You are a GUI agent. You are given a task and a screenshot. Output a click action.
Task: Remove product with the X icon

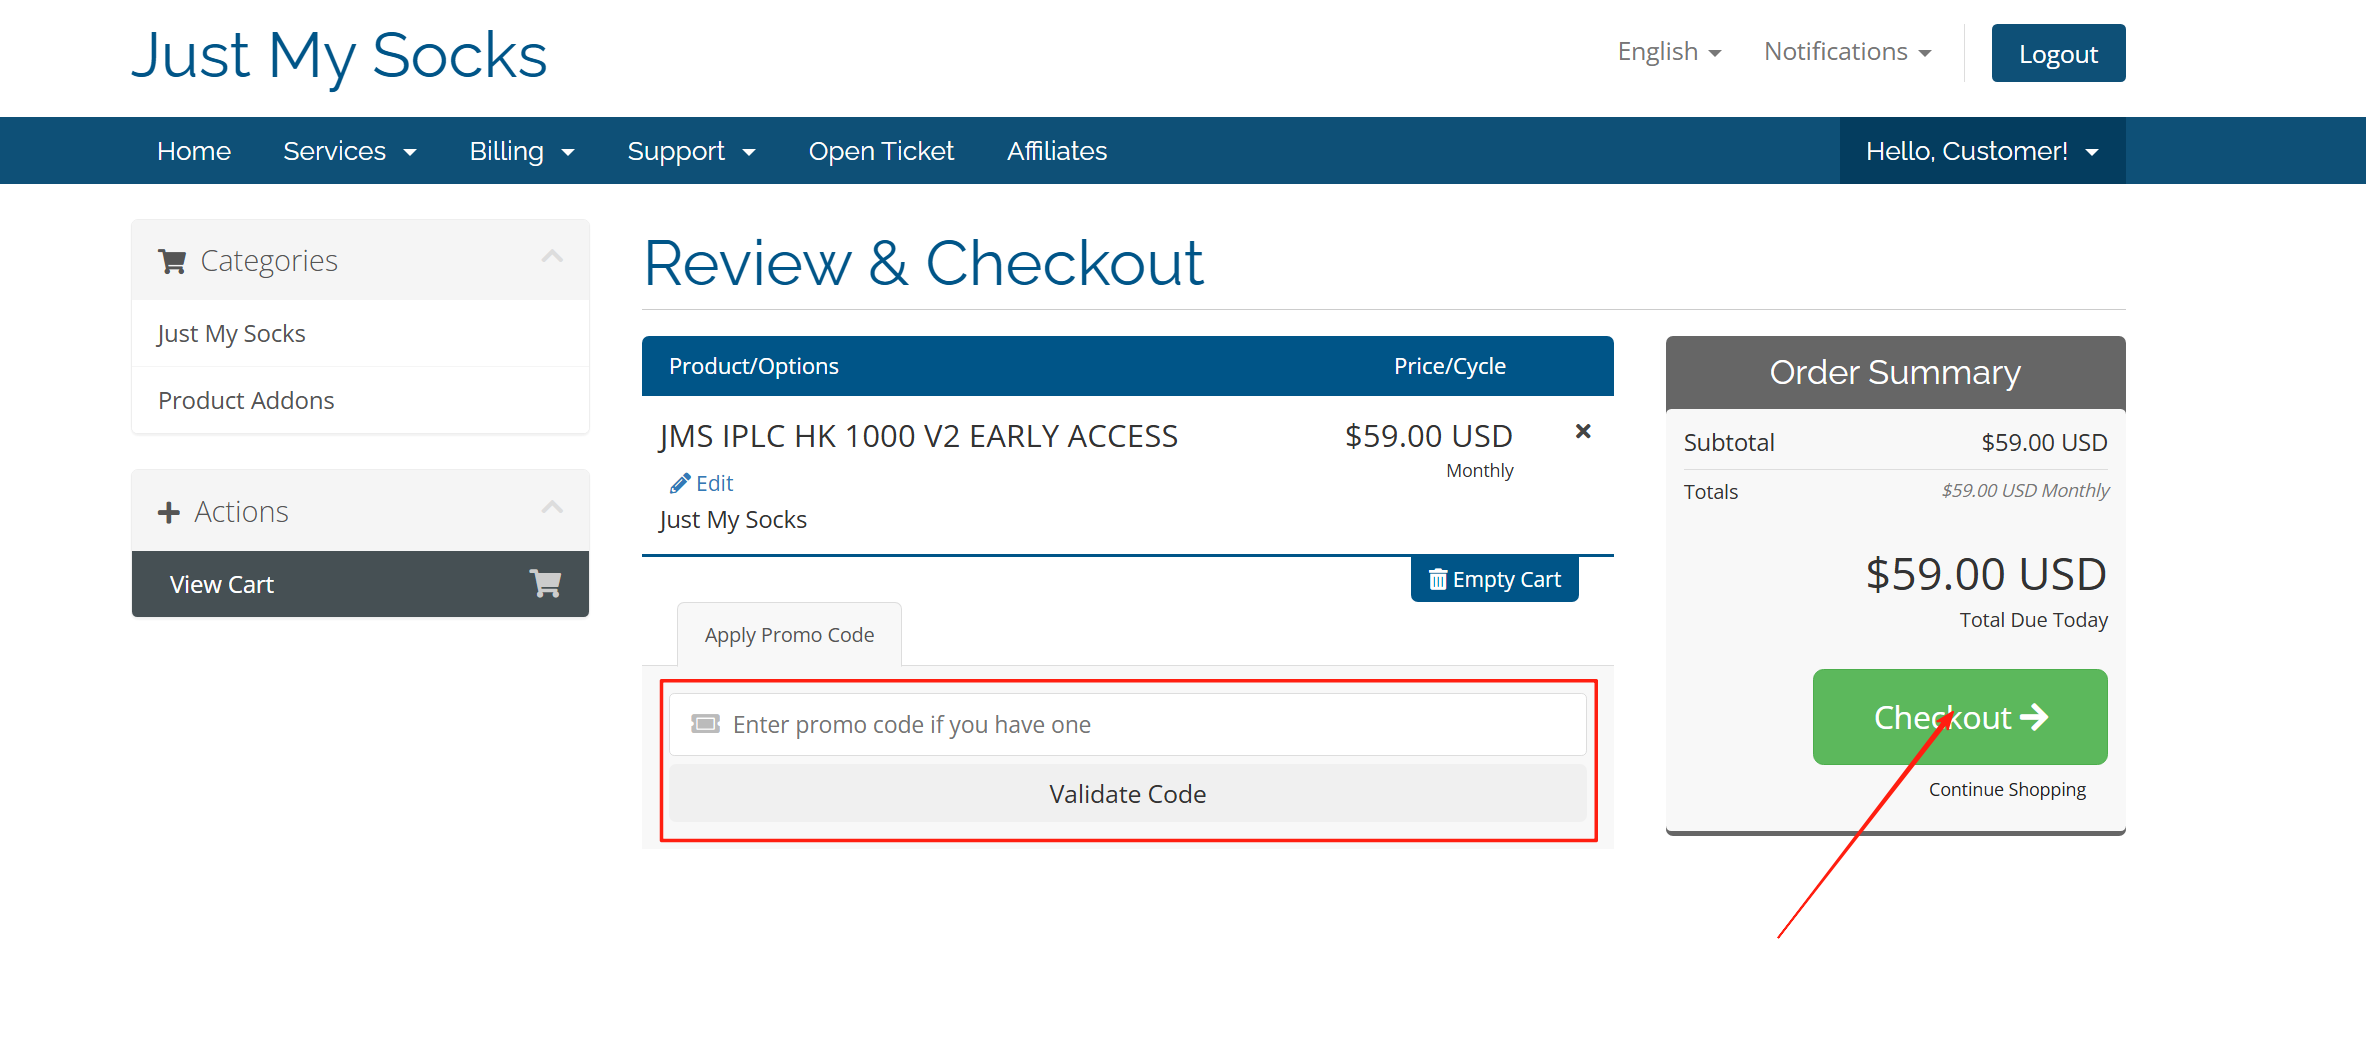coord(1583,431)
